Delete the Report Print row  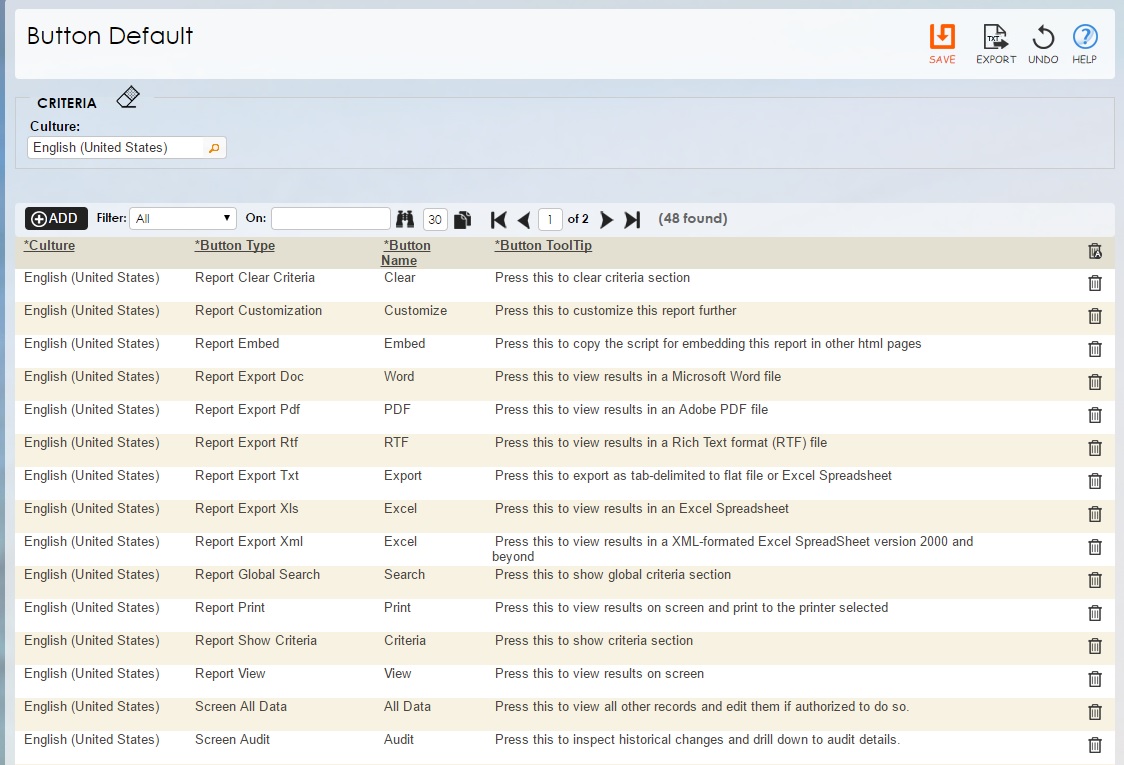click(x=1095, y=613)
